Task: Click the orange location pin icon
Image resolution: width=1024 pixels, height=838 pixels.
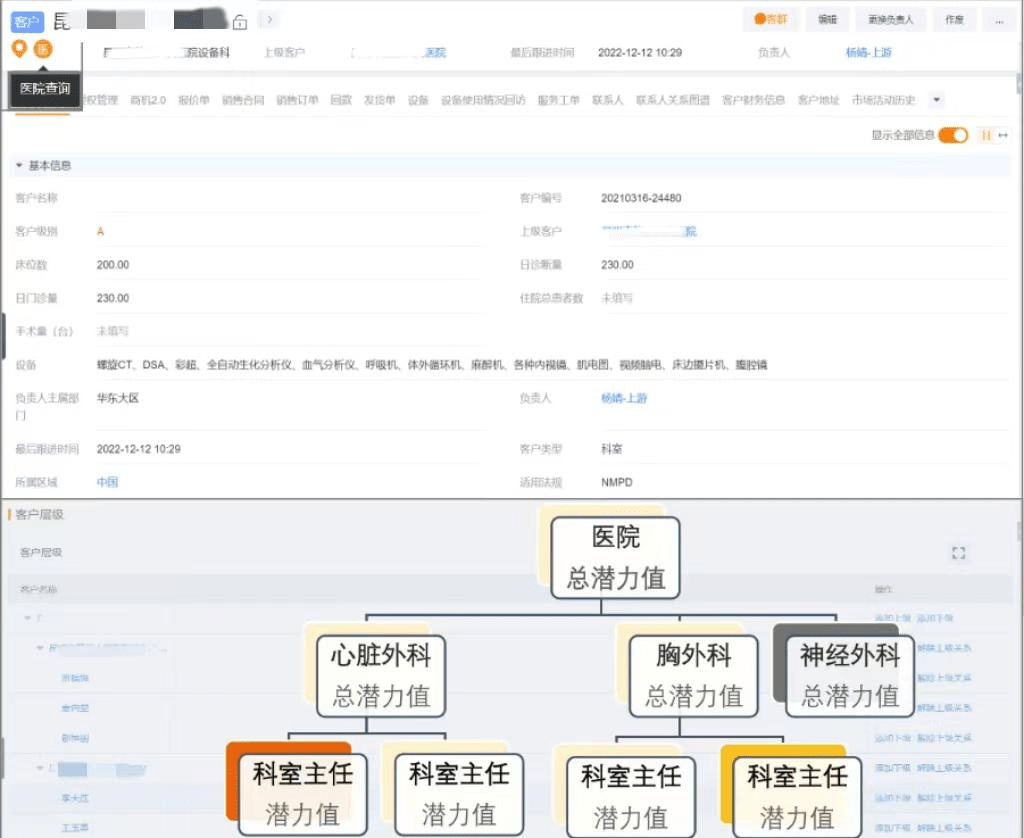Action: point(19,49)
